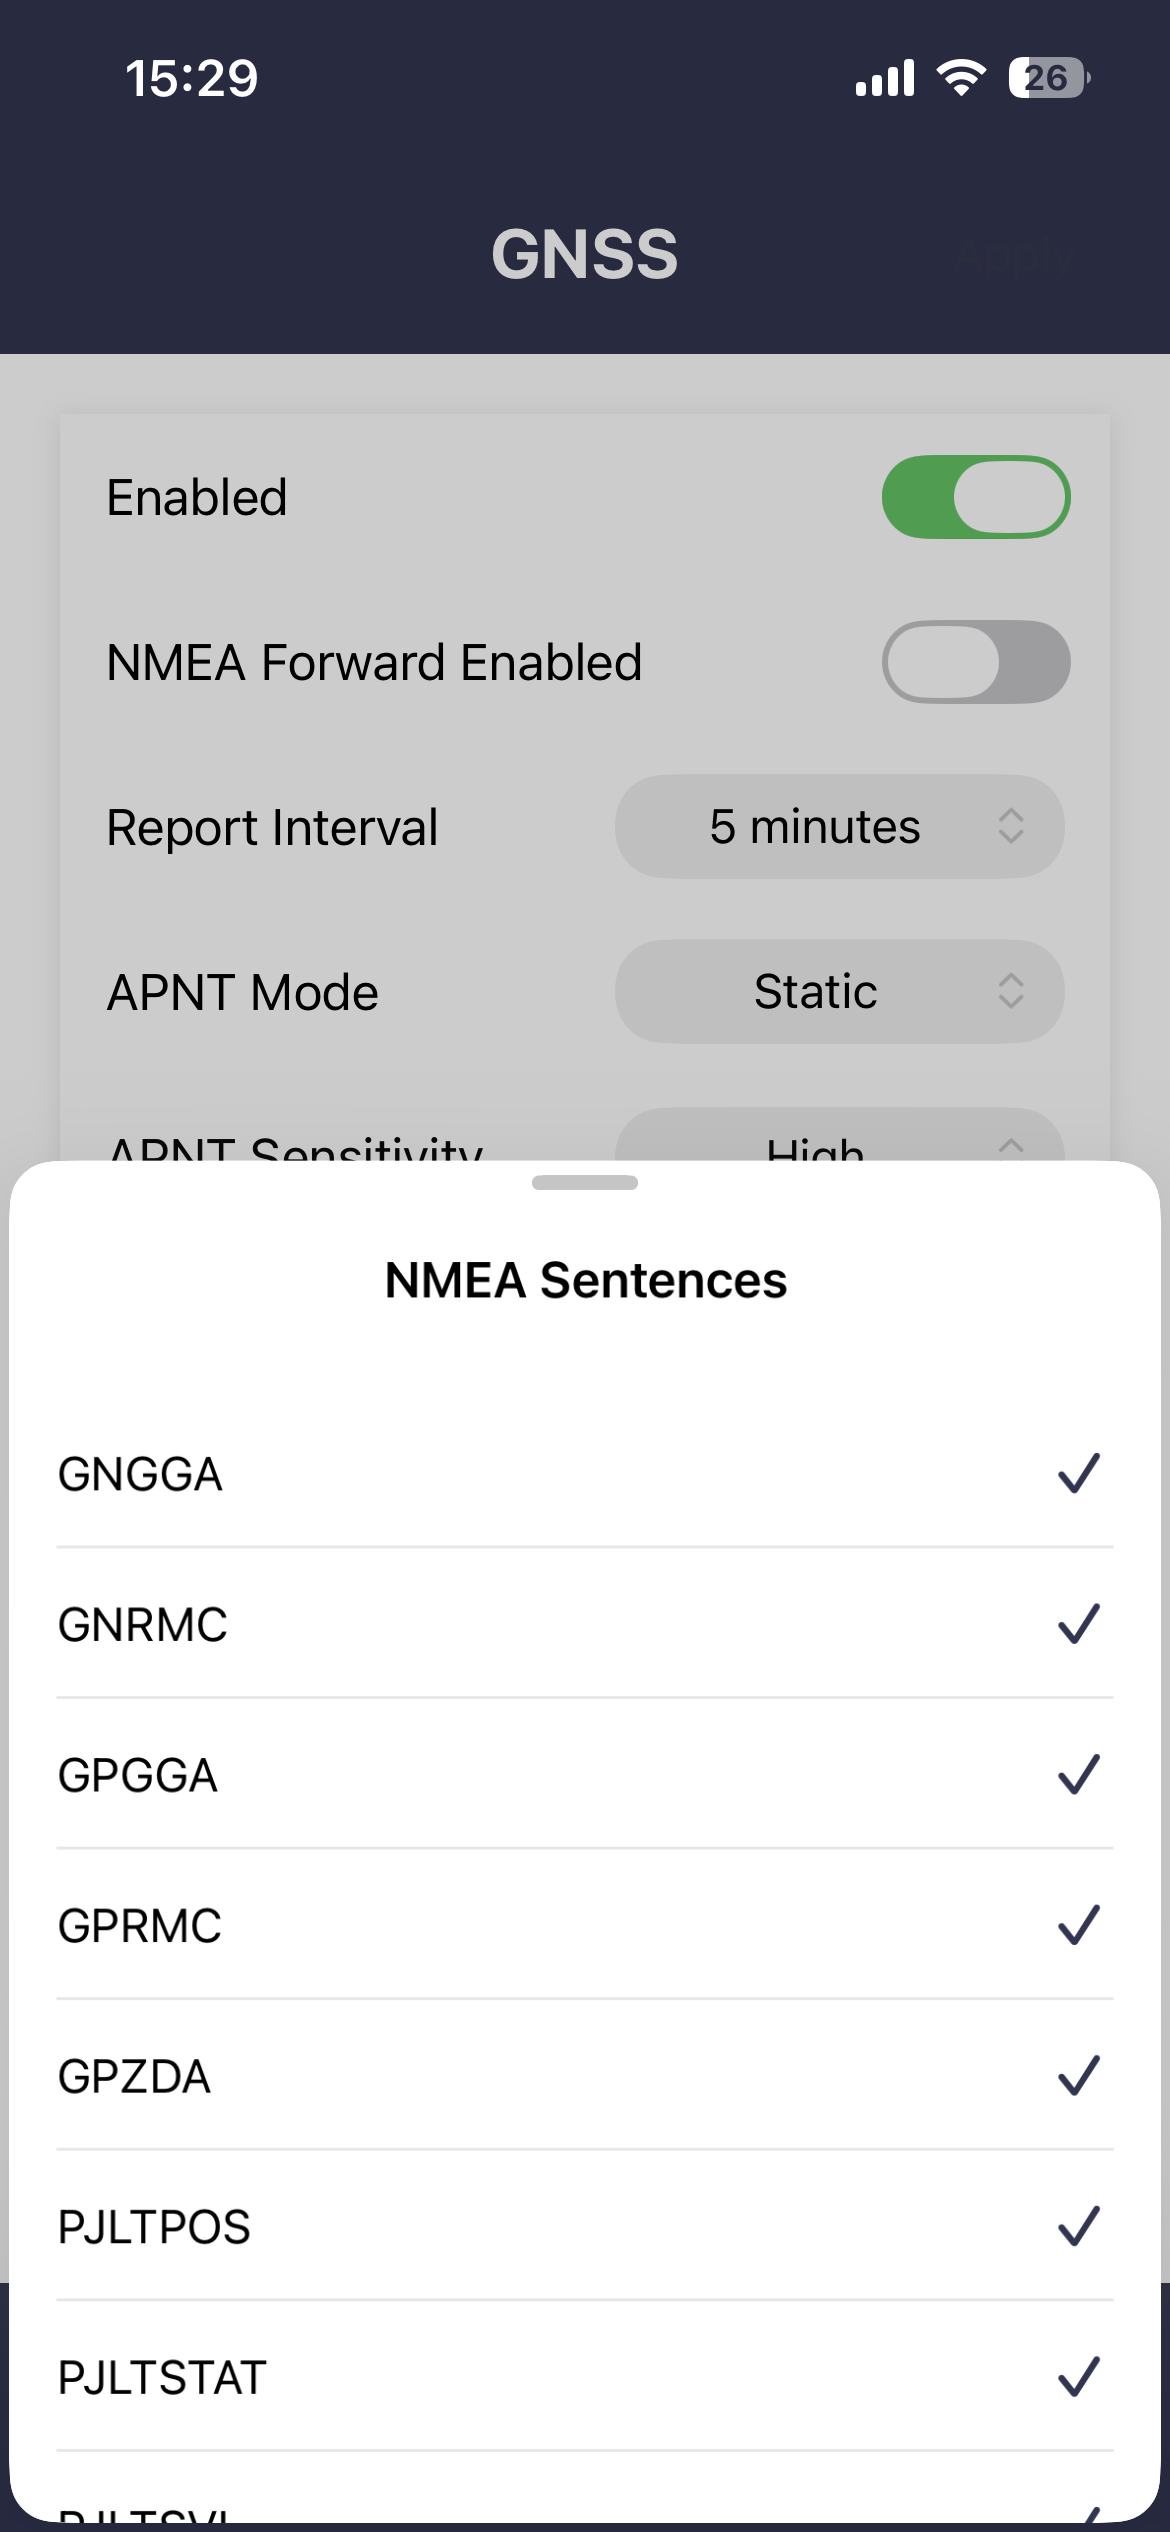This screenshot has width=1170, height=2532.
Task: Open the Report Interval dropdown
Action: click(839, 827)
